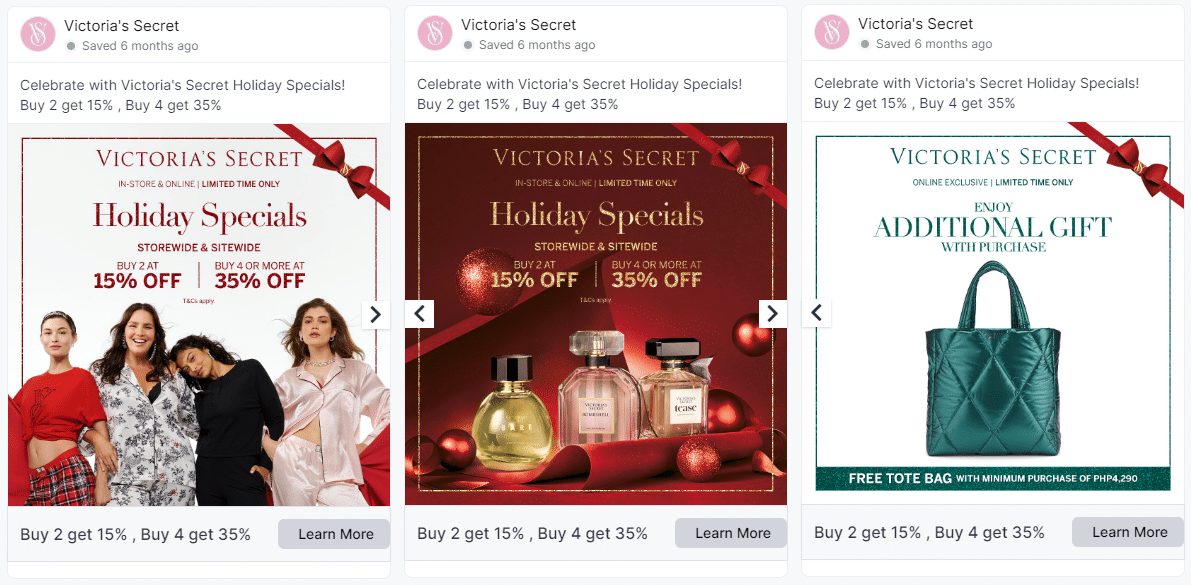Screen dimensions: 1191x585
Task: Click the third card's Victoria's Secret logo avatar
Action: point(832,33)
